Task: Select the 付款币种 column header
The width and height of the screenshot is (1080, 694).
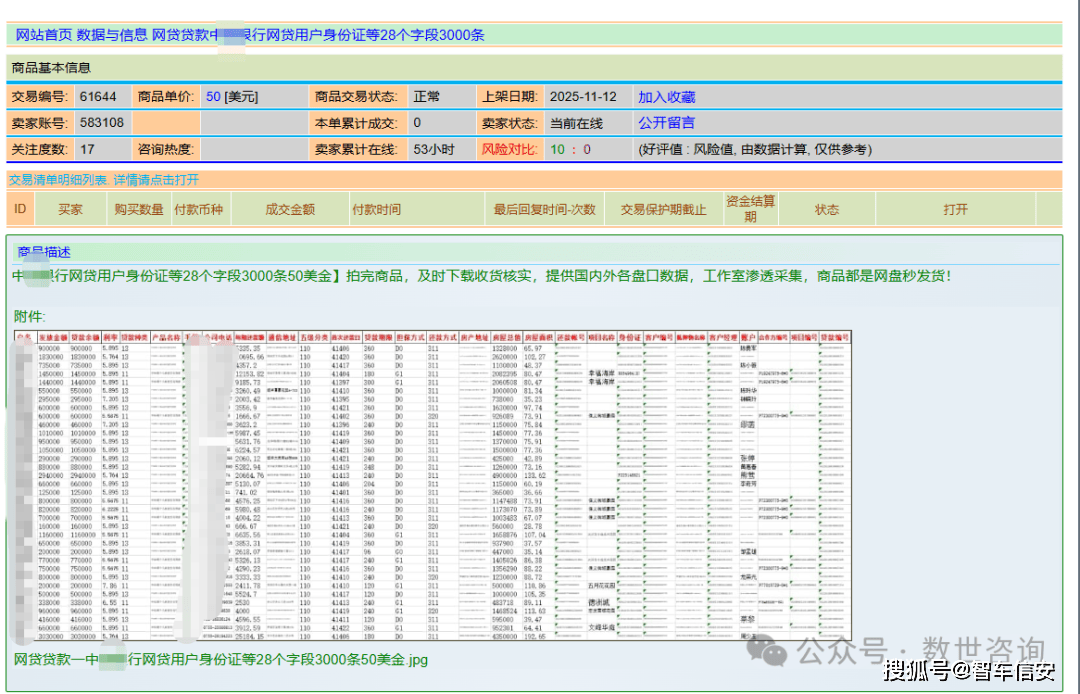Action: coord(198,209)
